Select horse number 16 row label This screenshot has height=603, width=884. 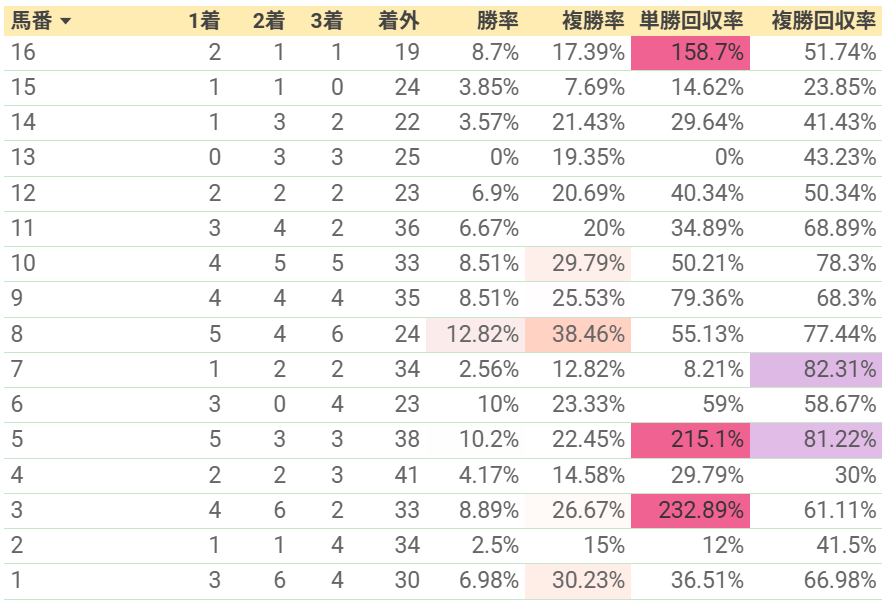pos(23,52)
